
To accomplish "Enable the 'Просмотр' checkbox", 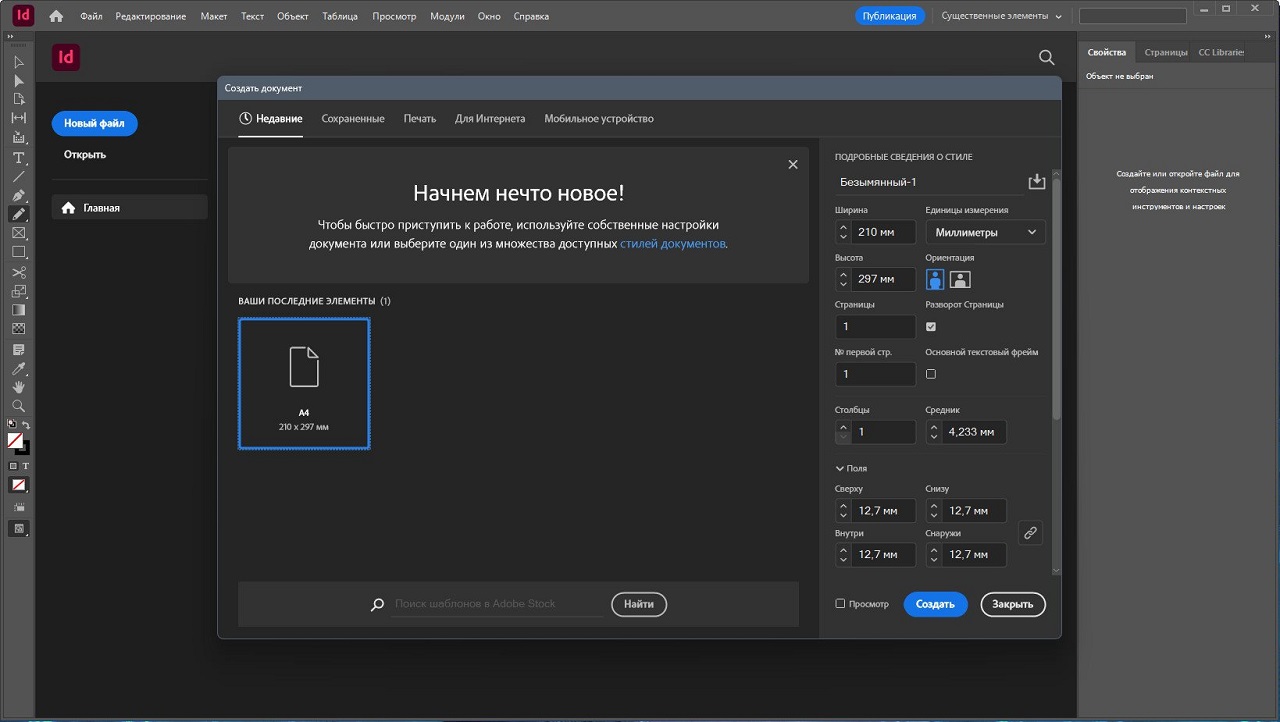I will tap(840, 604).
